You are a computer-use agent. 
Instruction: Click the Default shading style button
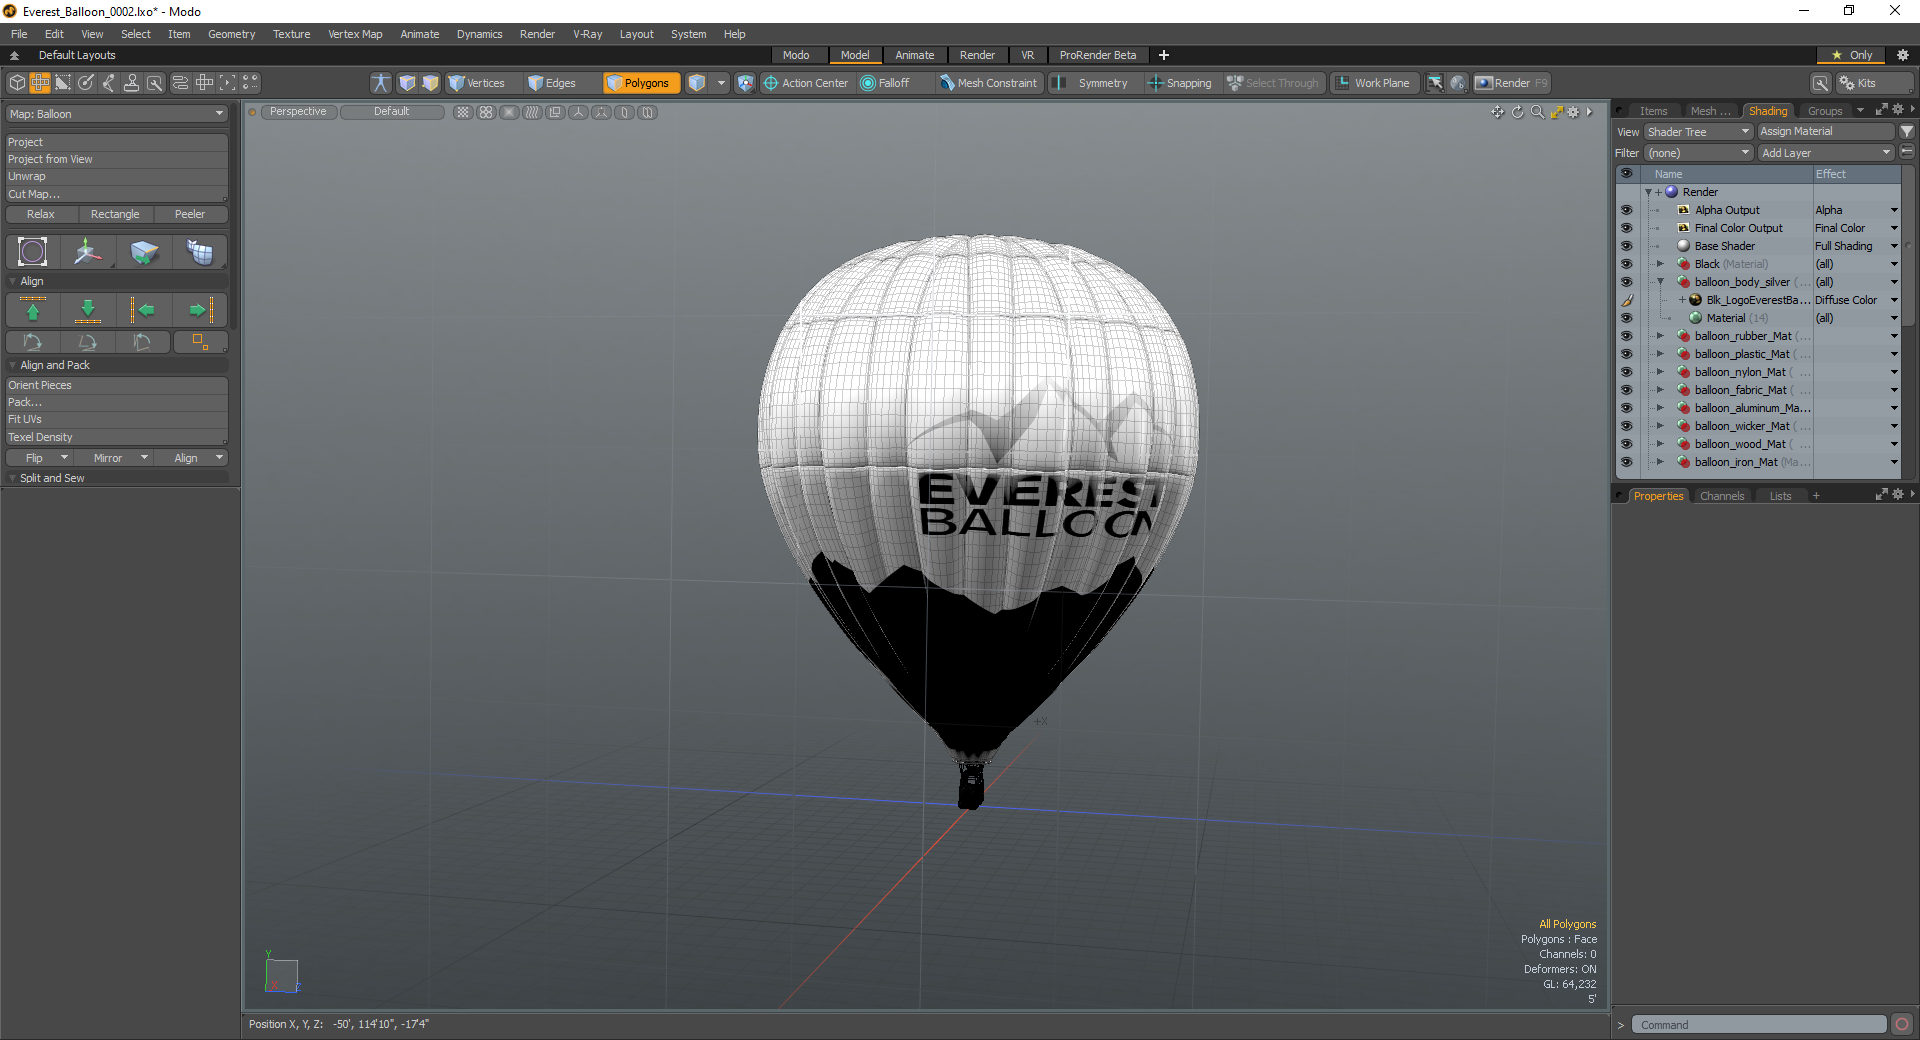click(392, 112)
